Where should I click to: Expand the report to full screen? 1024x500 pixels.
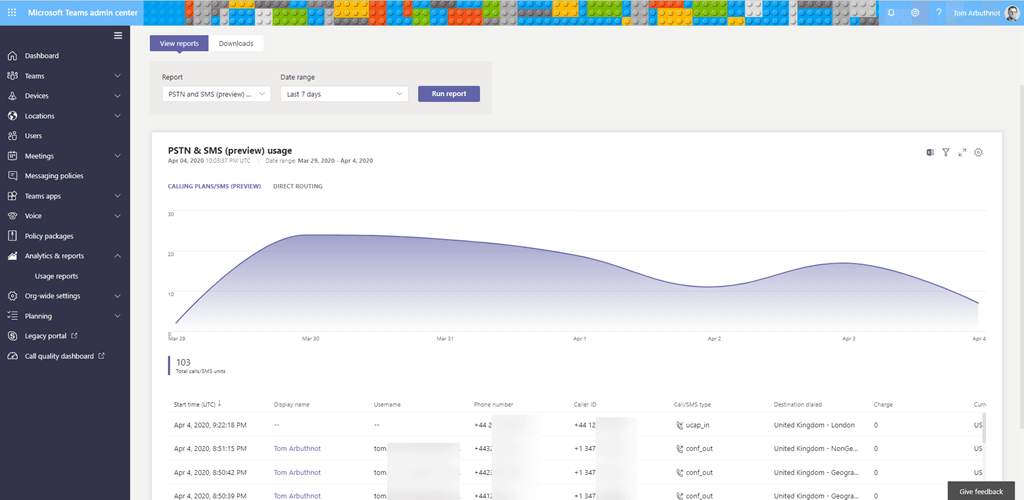click(962, 152)
